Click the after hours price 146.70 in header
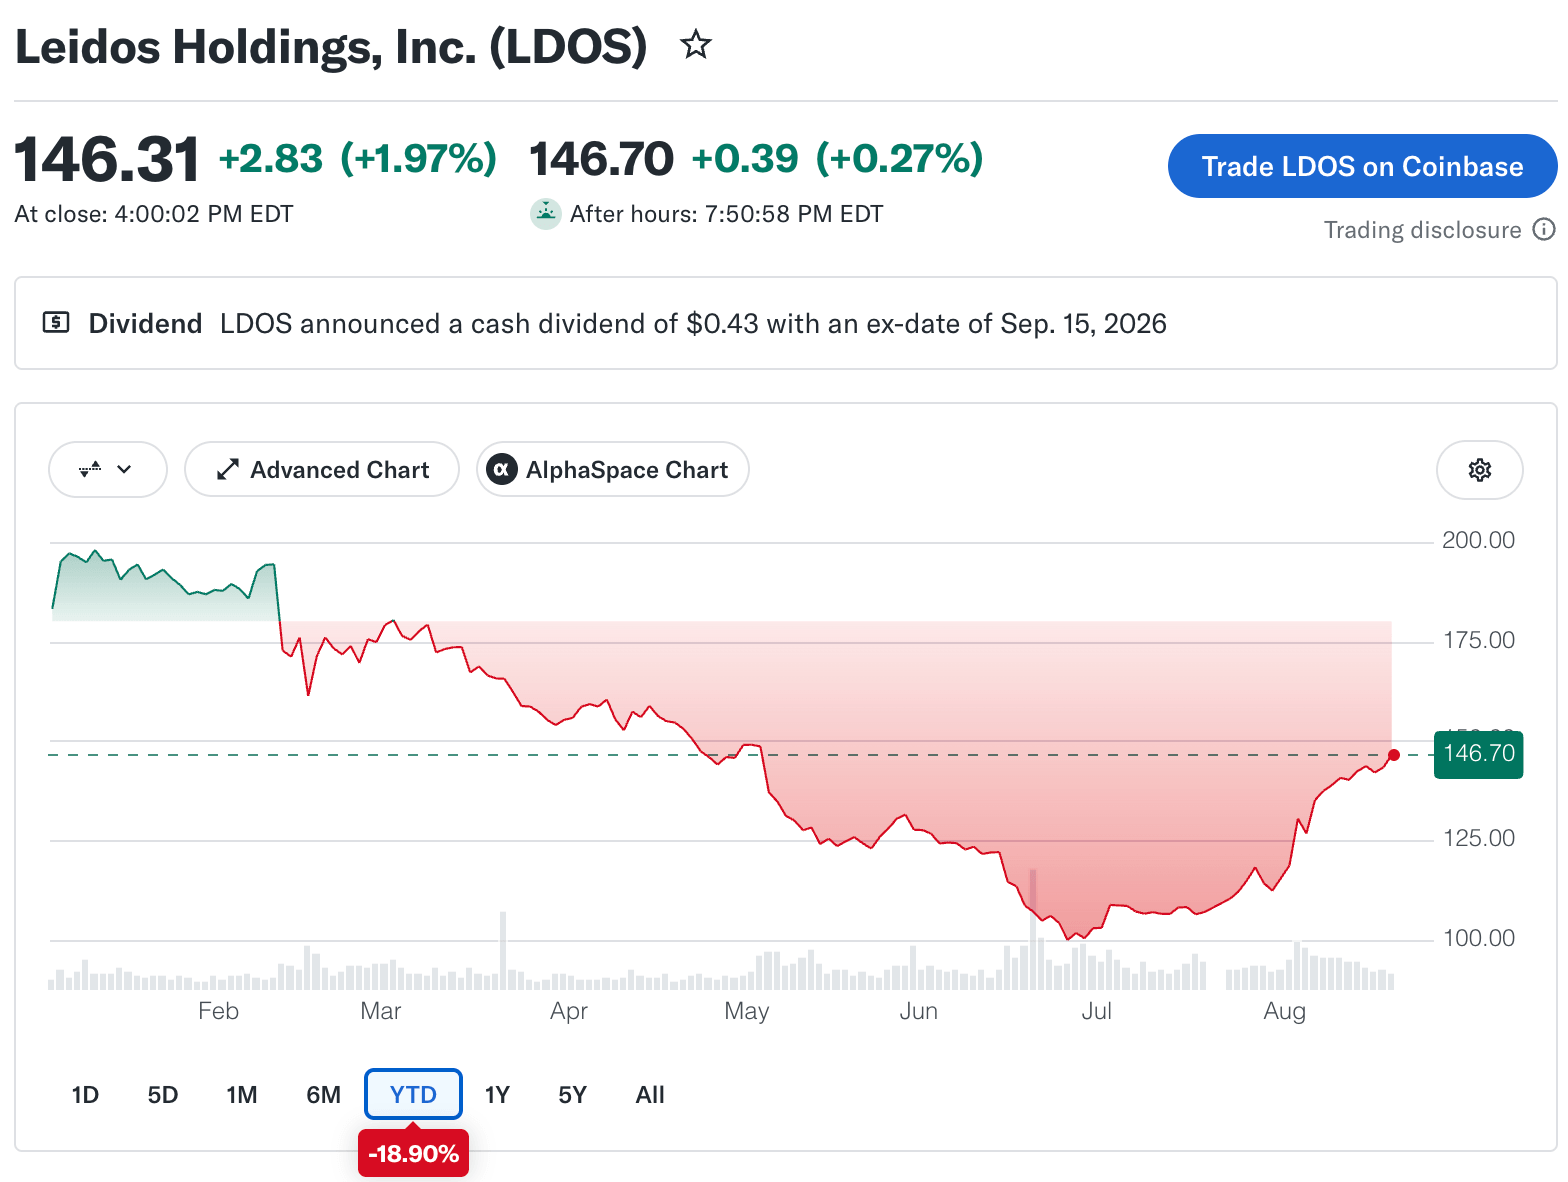The width and height of the screenshot is (1568, 1182). click(601, 159)
